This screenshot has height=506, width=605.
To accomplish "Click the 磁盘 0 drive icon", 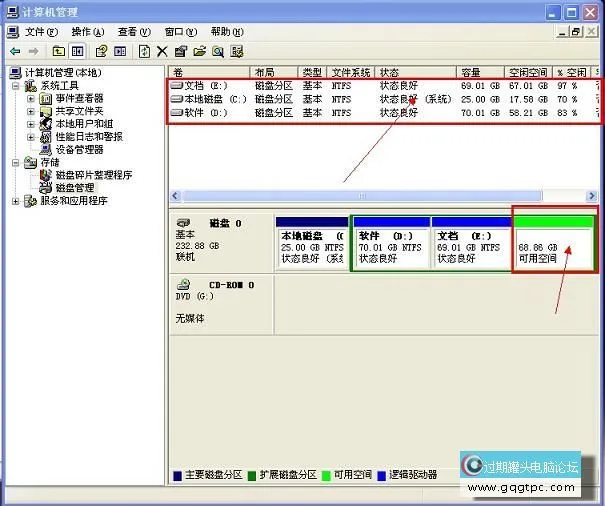I will (x=183, y=223).
